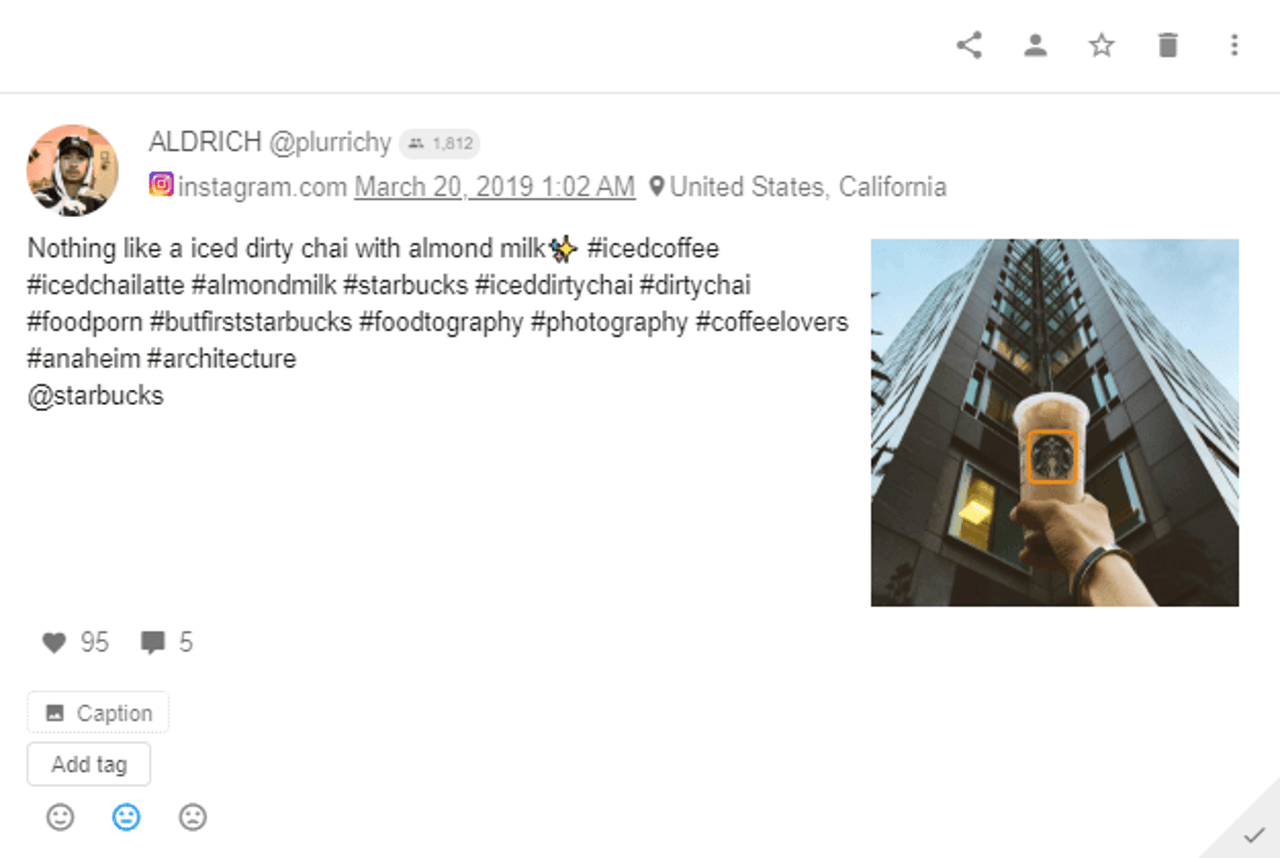Click the Caption button
Image resolution: width=1280 pixels, height=858 pixels.
pyautogui.click(x=98, y=713)
